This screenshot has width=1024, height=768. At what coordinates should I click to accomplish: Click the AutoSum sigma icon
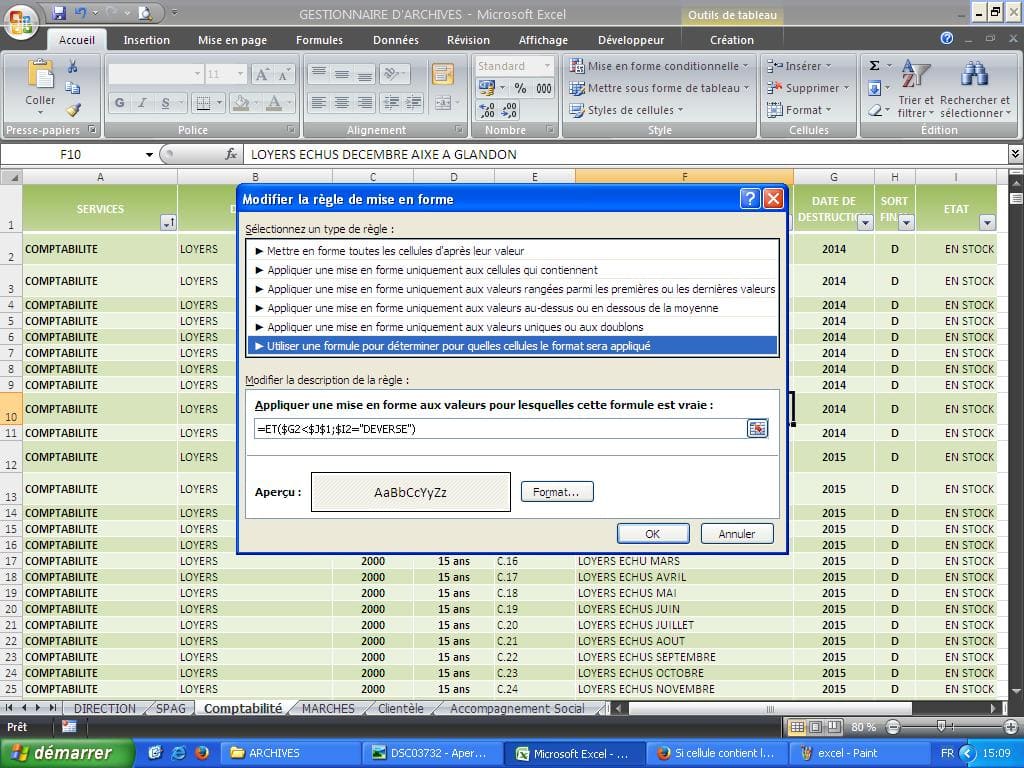click(874, 66)
